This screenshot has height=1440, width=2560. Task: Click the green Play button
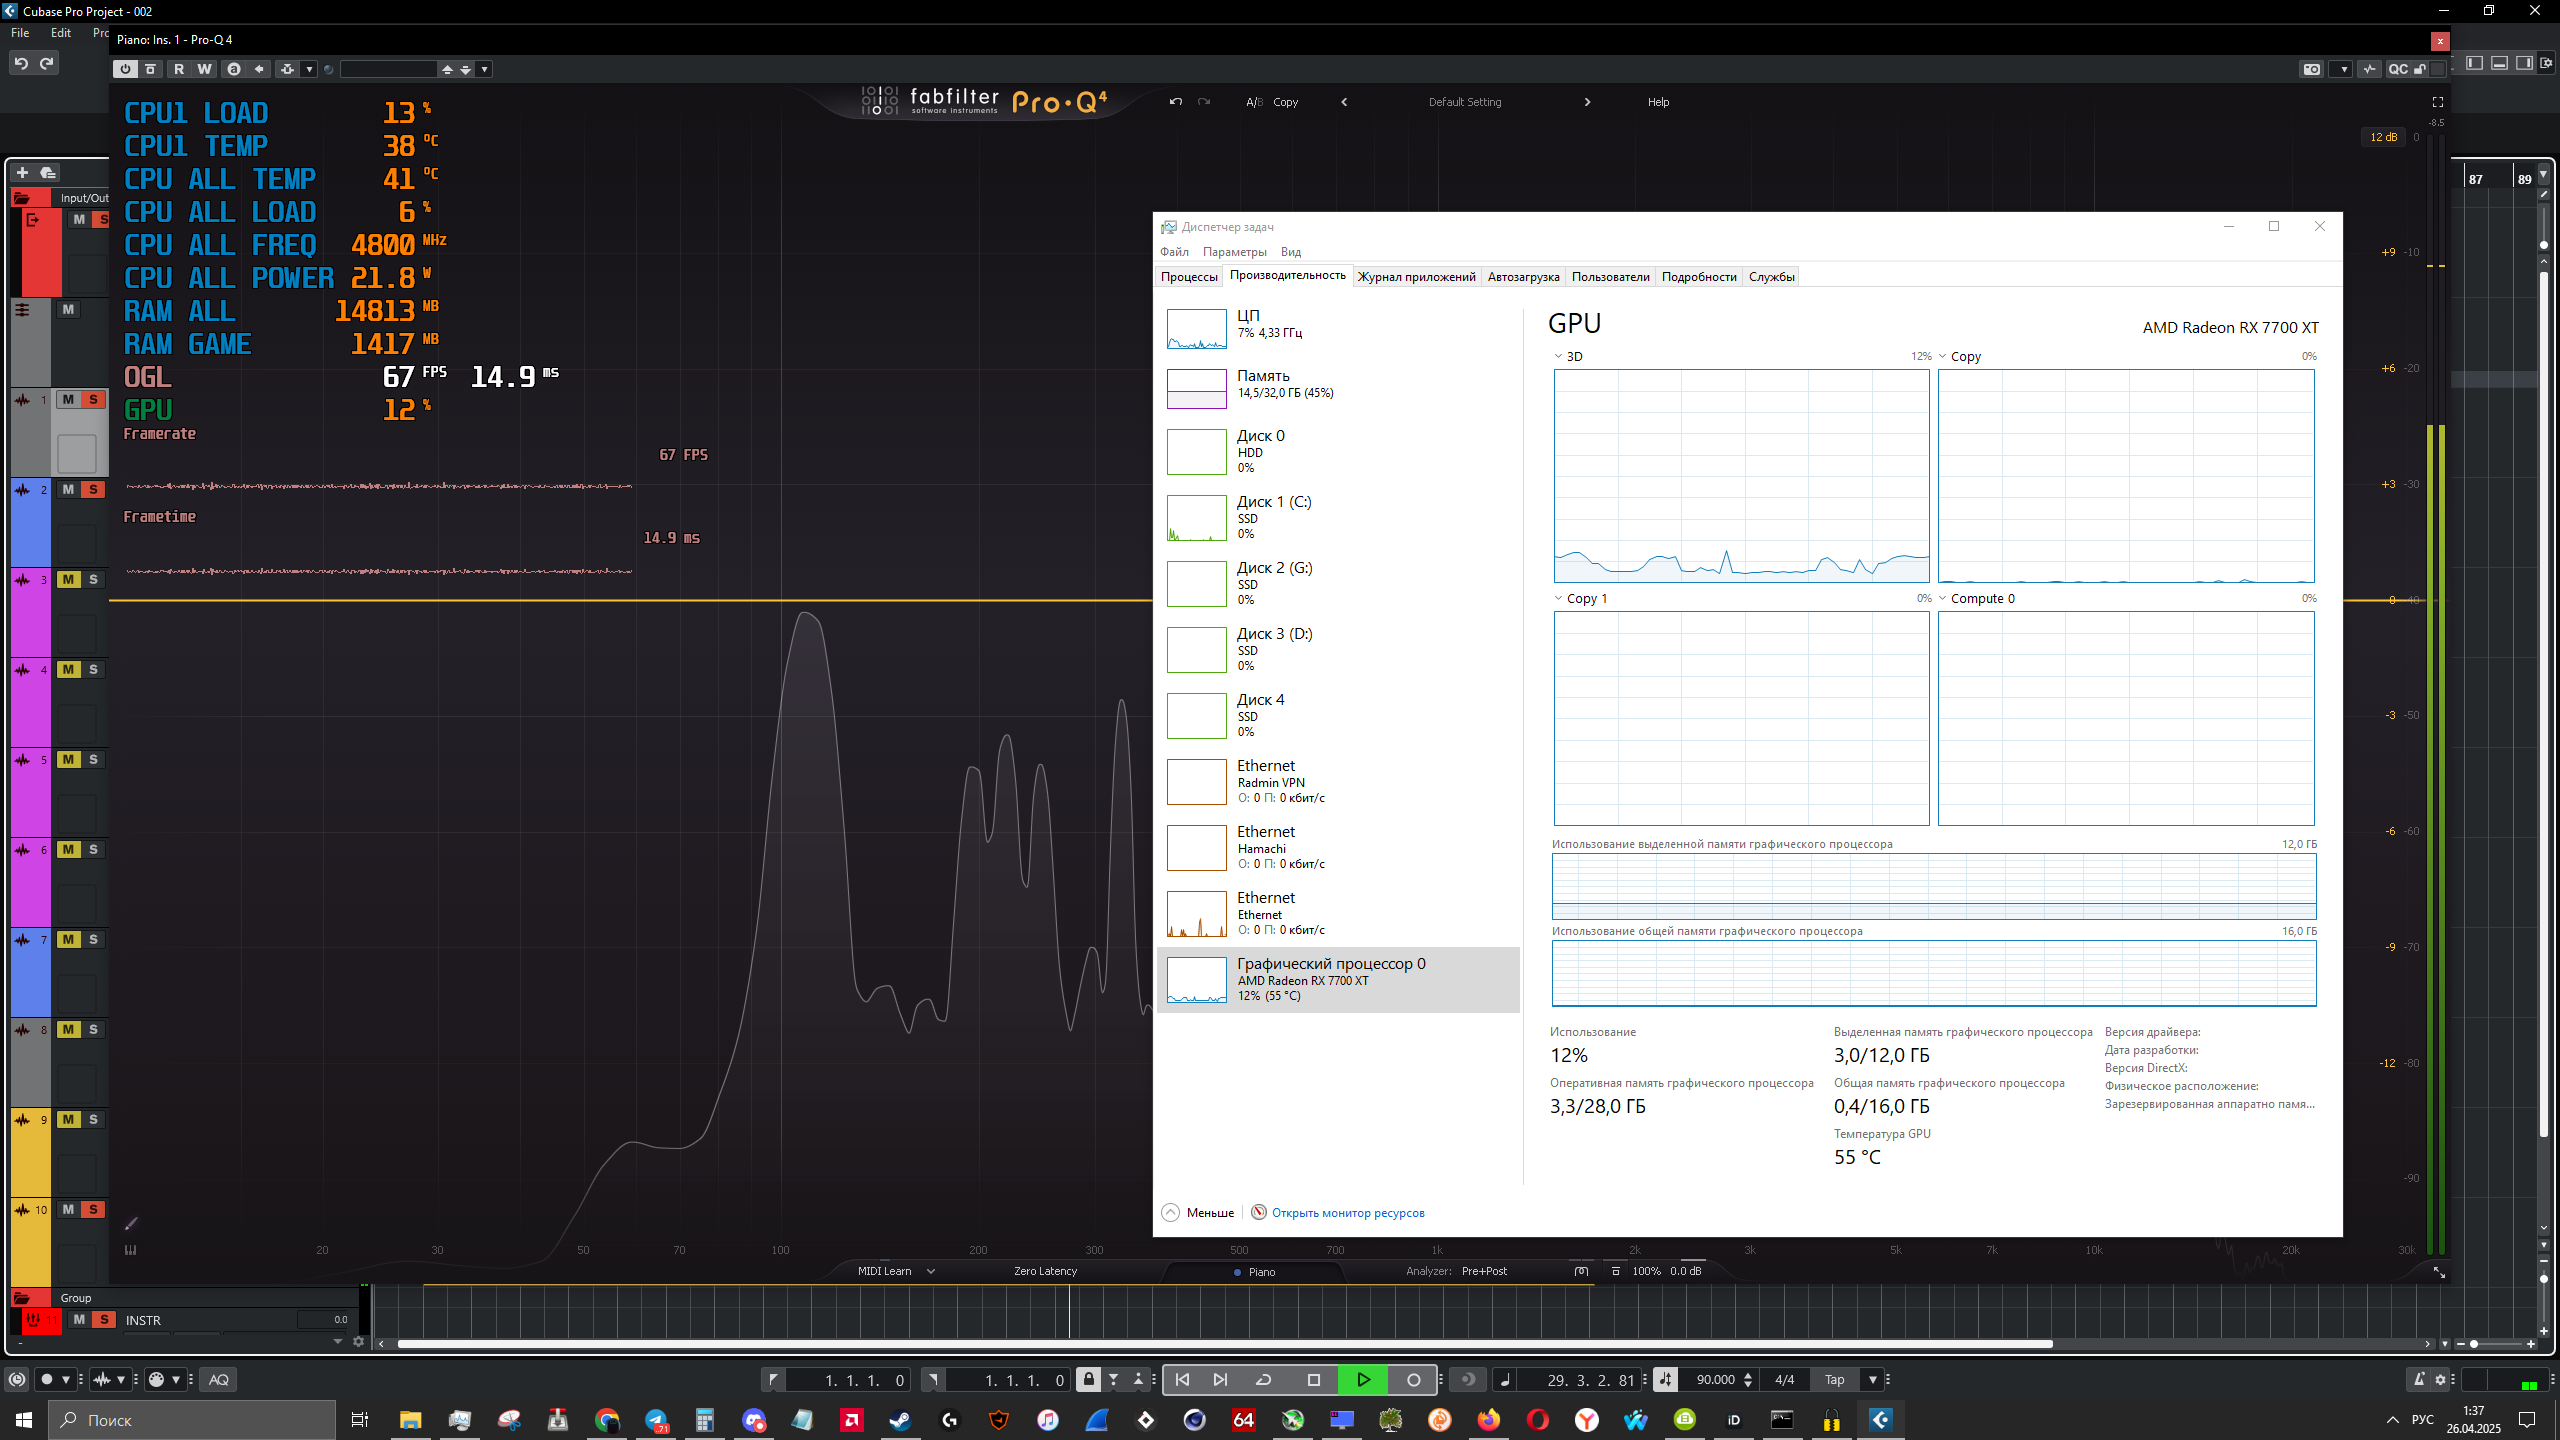(x=1363, y=1380)
